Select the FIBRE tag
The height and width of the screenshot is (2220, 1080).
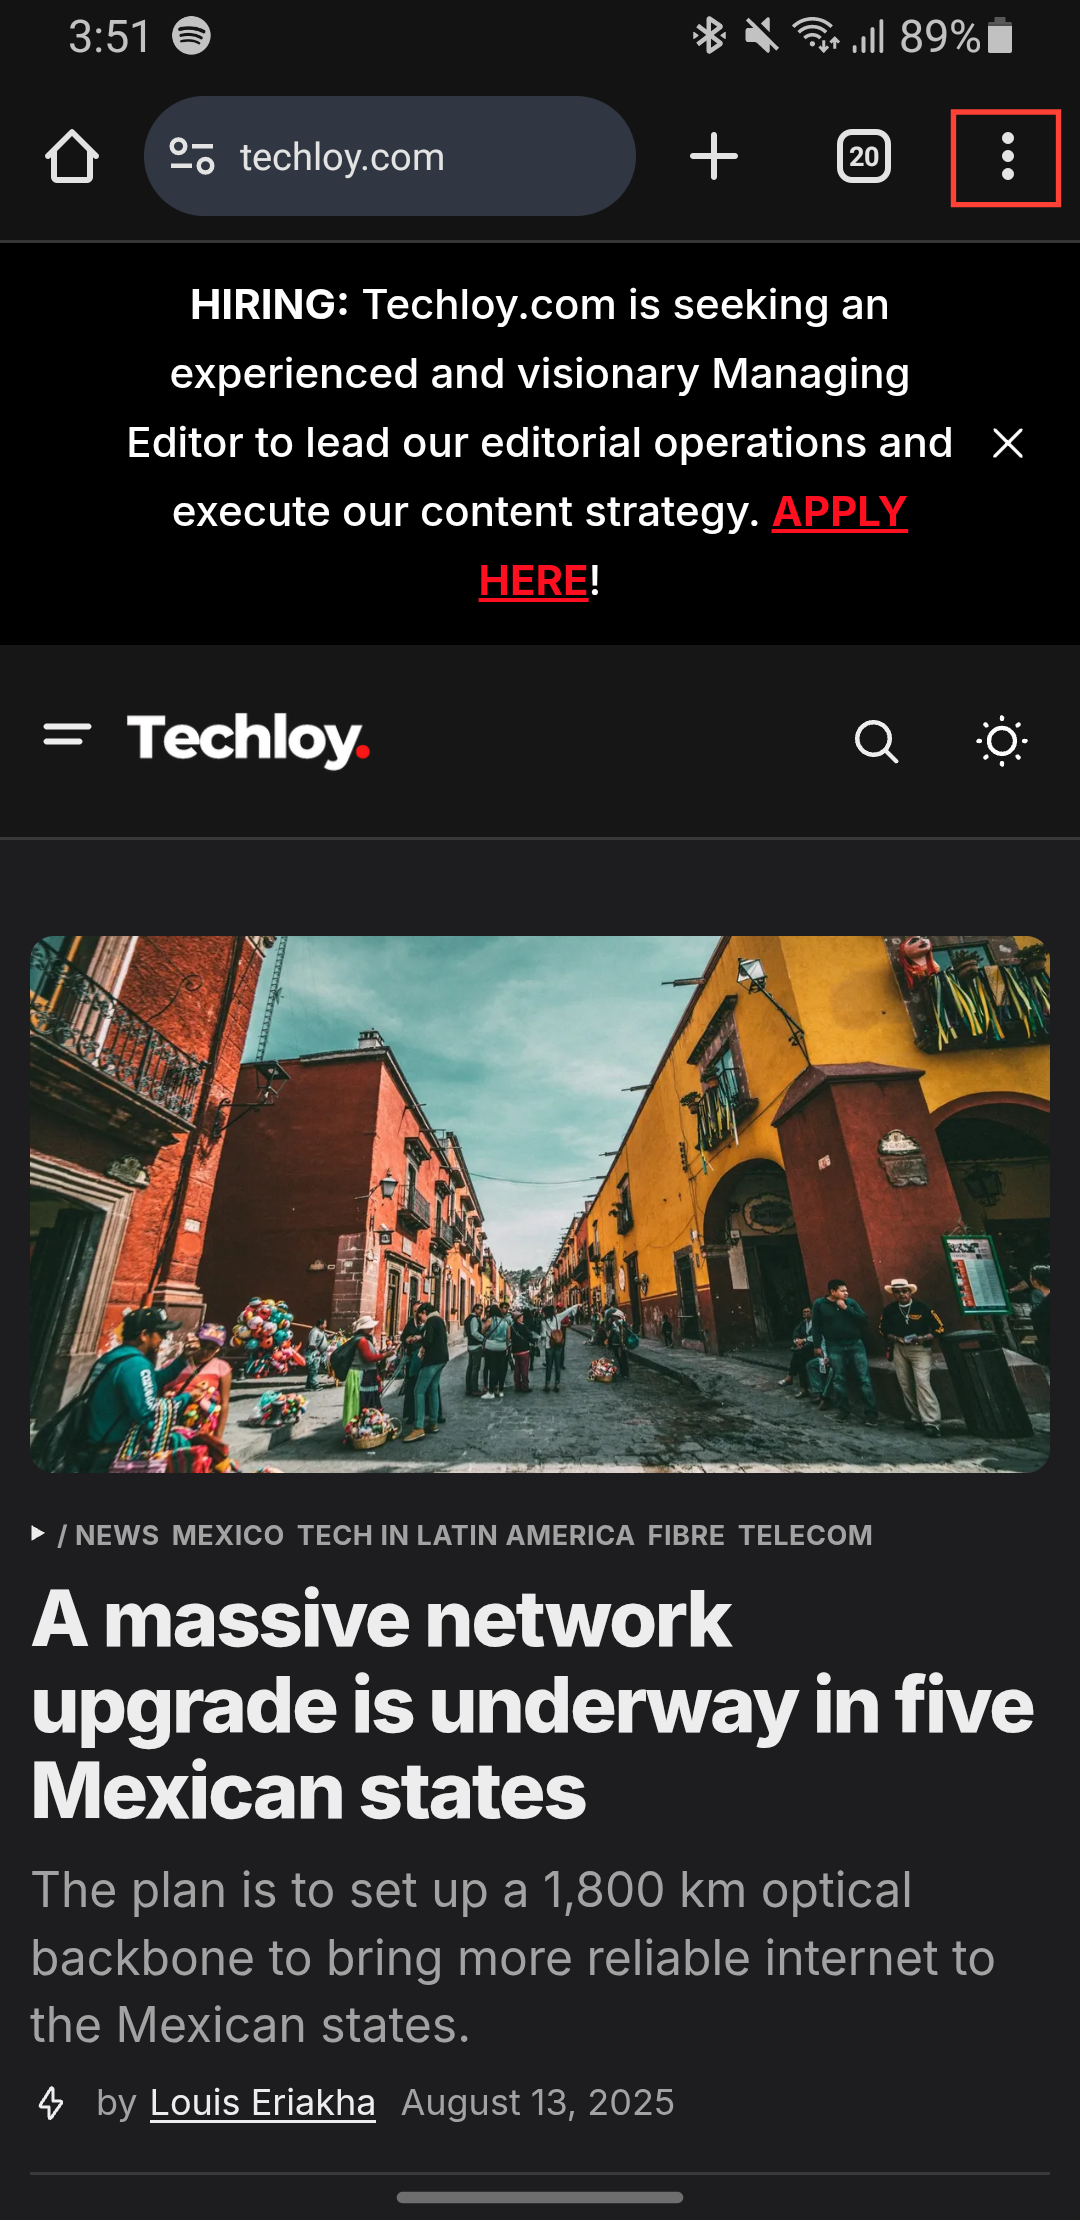(x=686, y=1535)
